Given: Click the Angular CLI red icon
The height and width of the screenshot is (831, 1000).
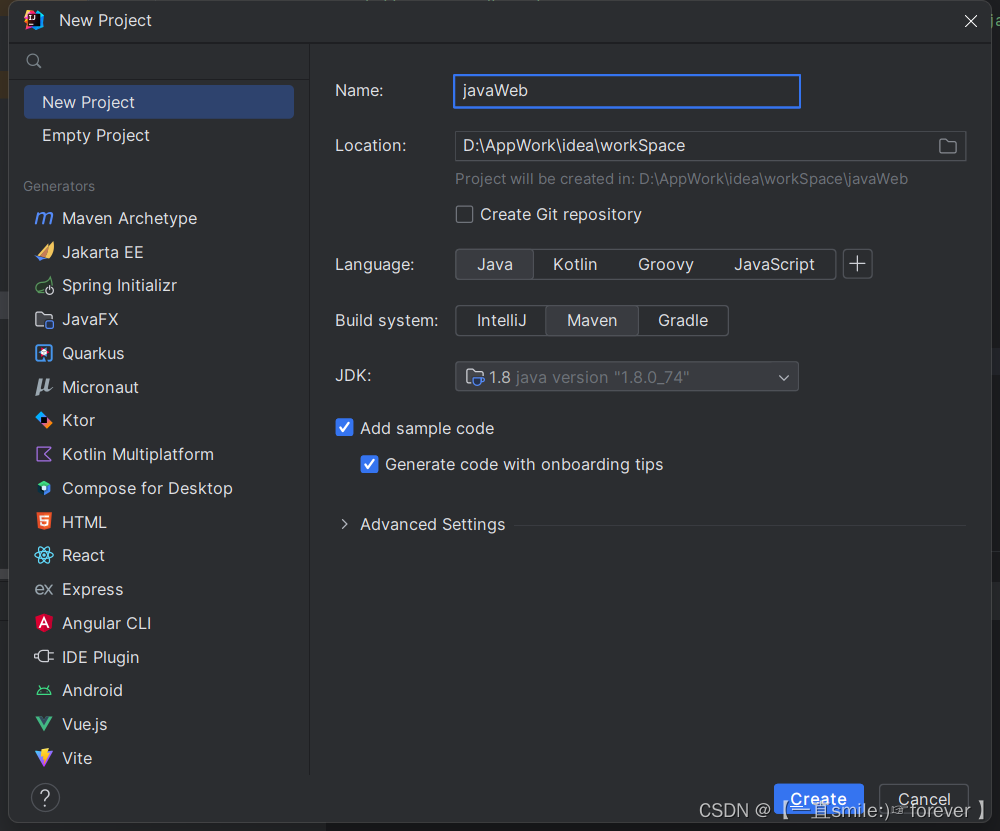Looking at the screenshot, I should point(44,622).
